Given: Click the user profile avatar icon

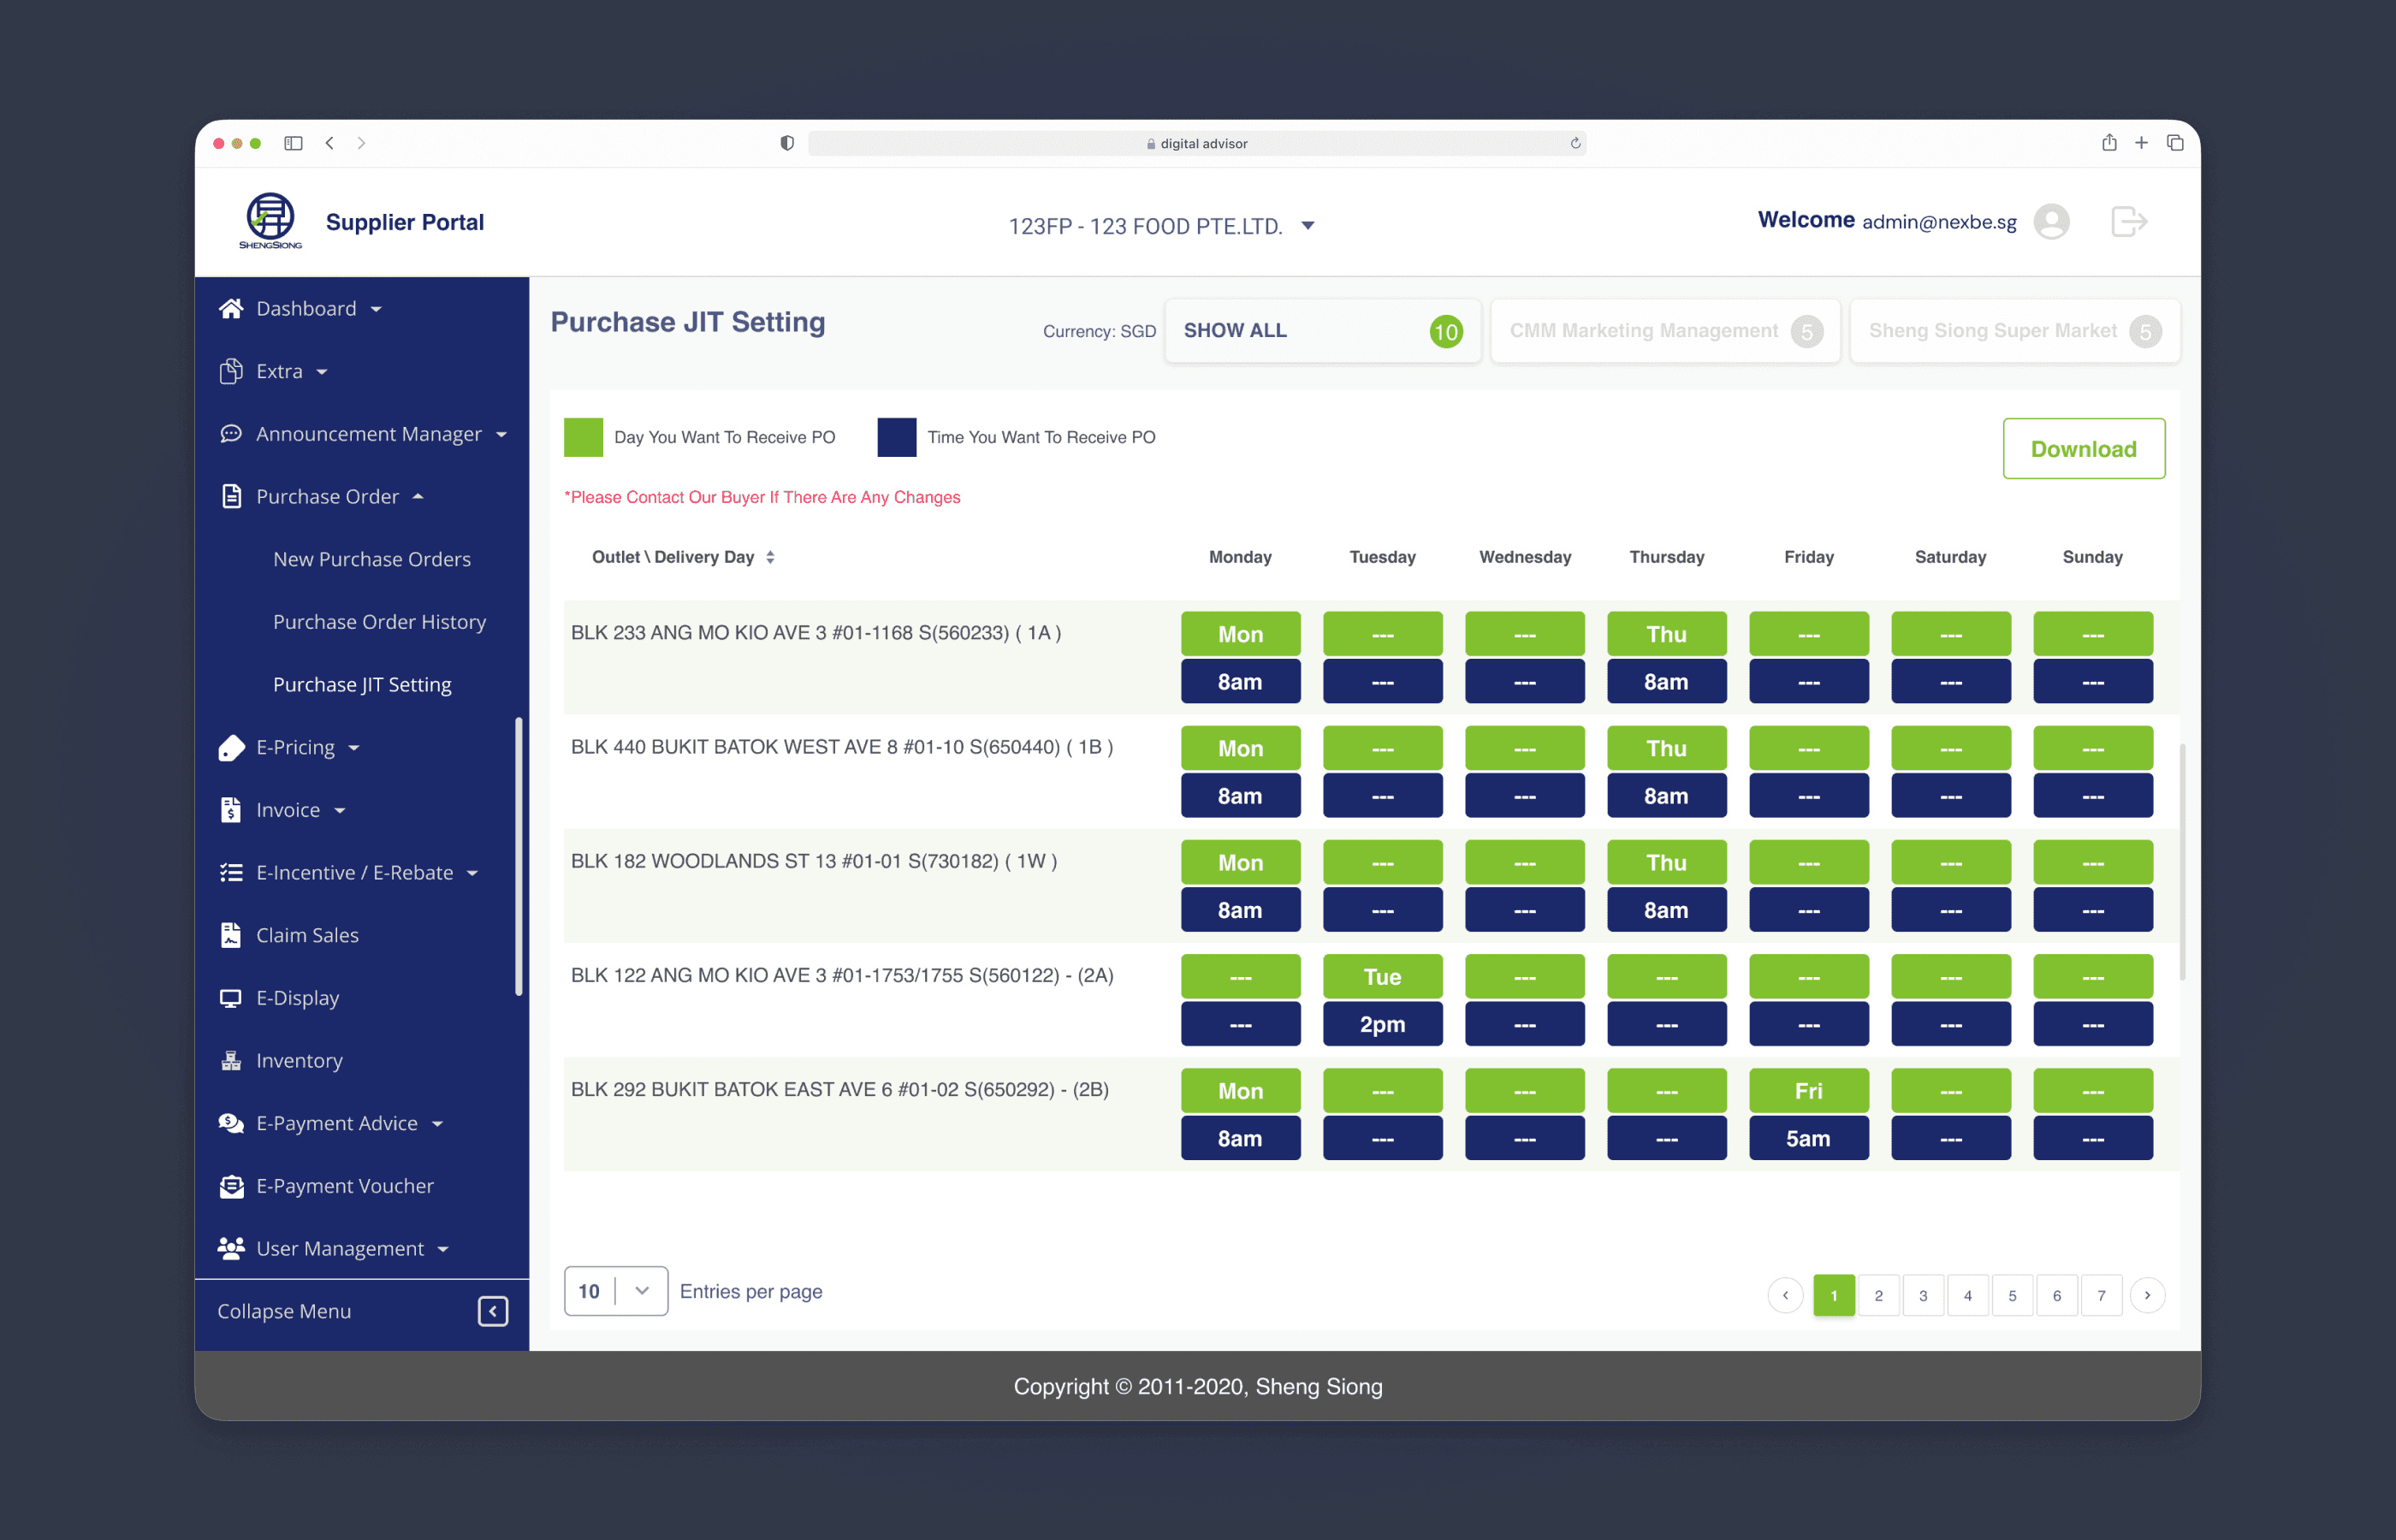Looking at the screenshot, I should click(2051, 221).
